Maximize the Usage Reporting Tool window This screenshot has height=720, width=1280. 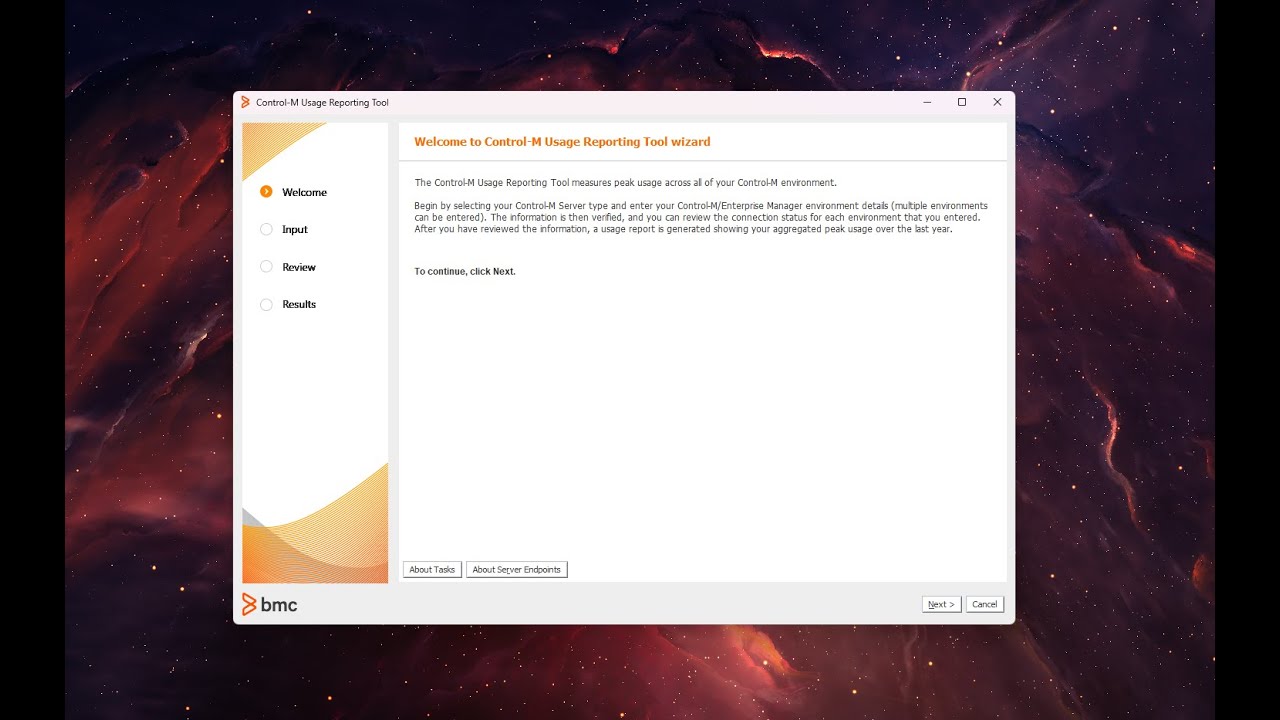click(962, 102)
